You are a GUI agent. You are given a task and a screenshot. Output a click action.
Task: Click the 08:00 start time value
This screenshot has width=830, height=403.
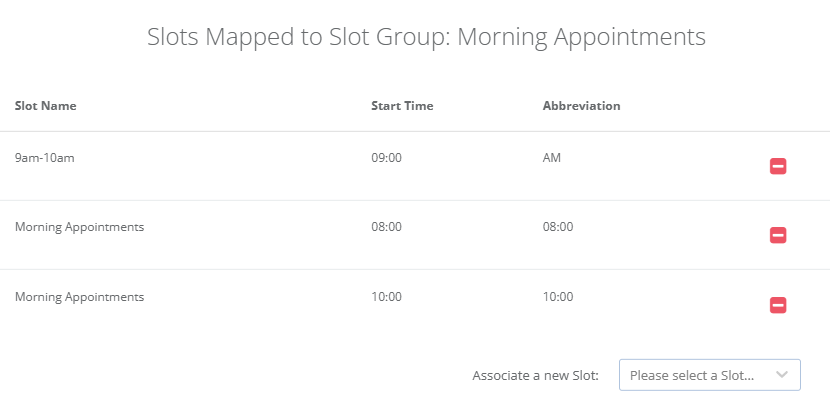pos(386,227)
